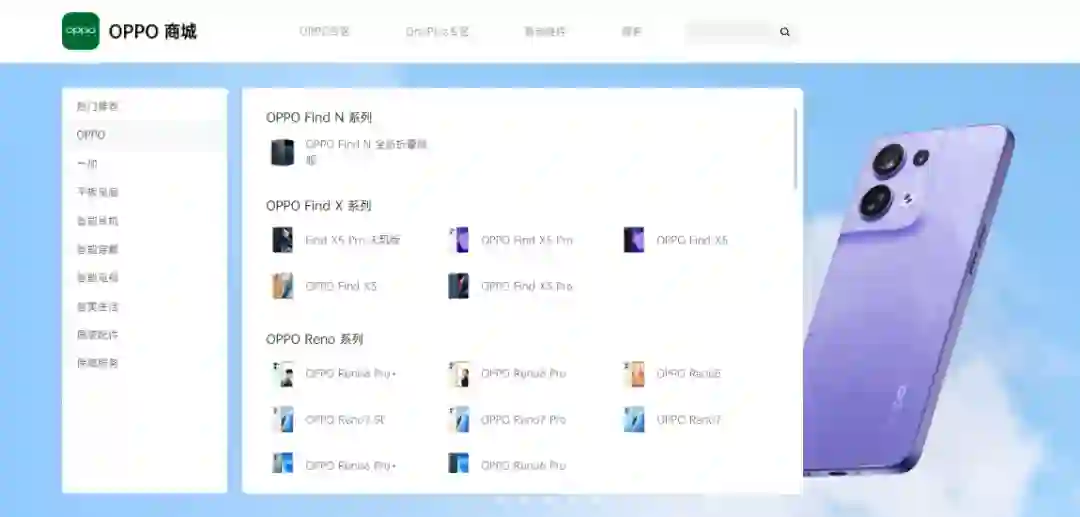Click the OPPO Find X 系列 heading
This screenshot has height=517, width=1080.
pyautogui.click(x=319, y=206)
